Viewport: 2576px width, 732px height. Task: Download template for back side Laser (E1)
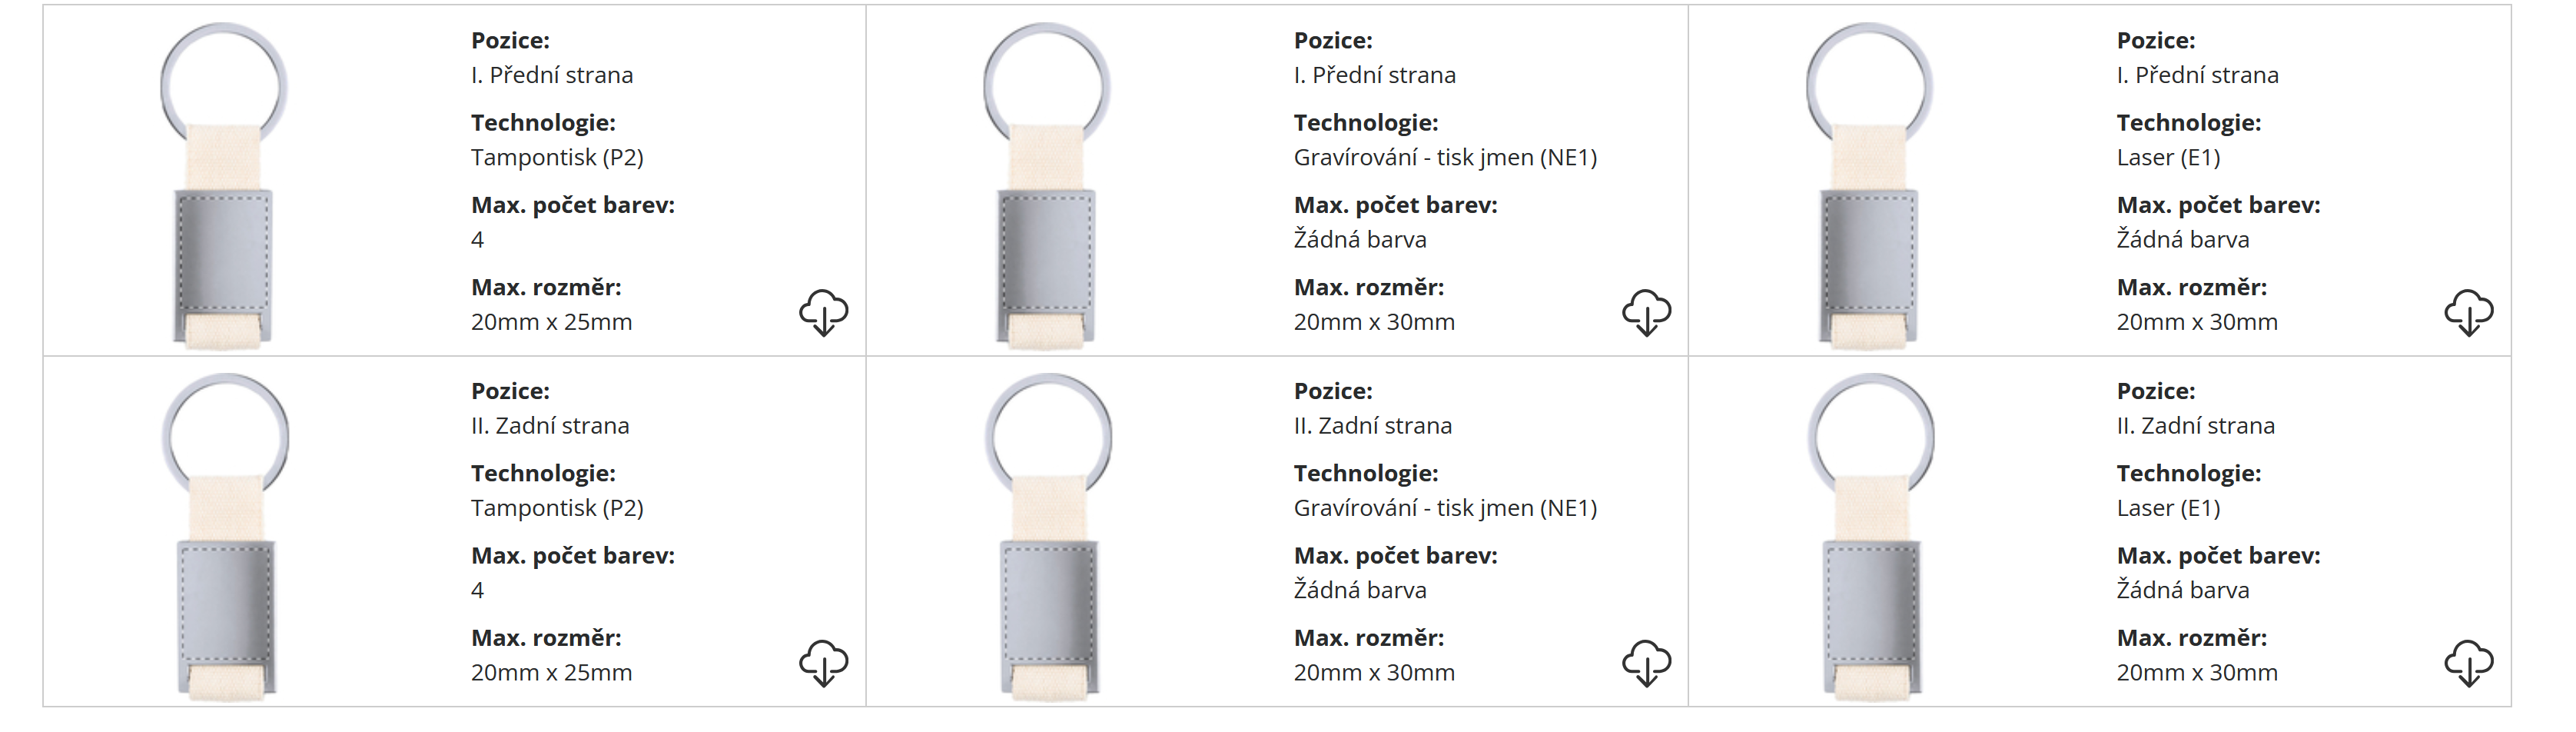point(2468,663)
